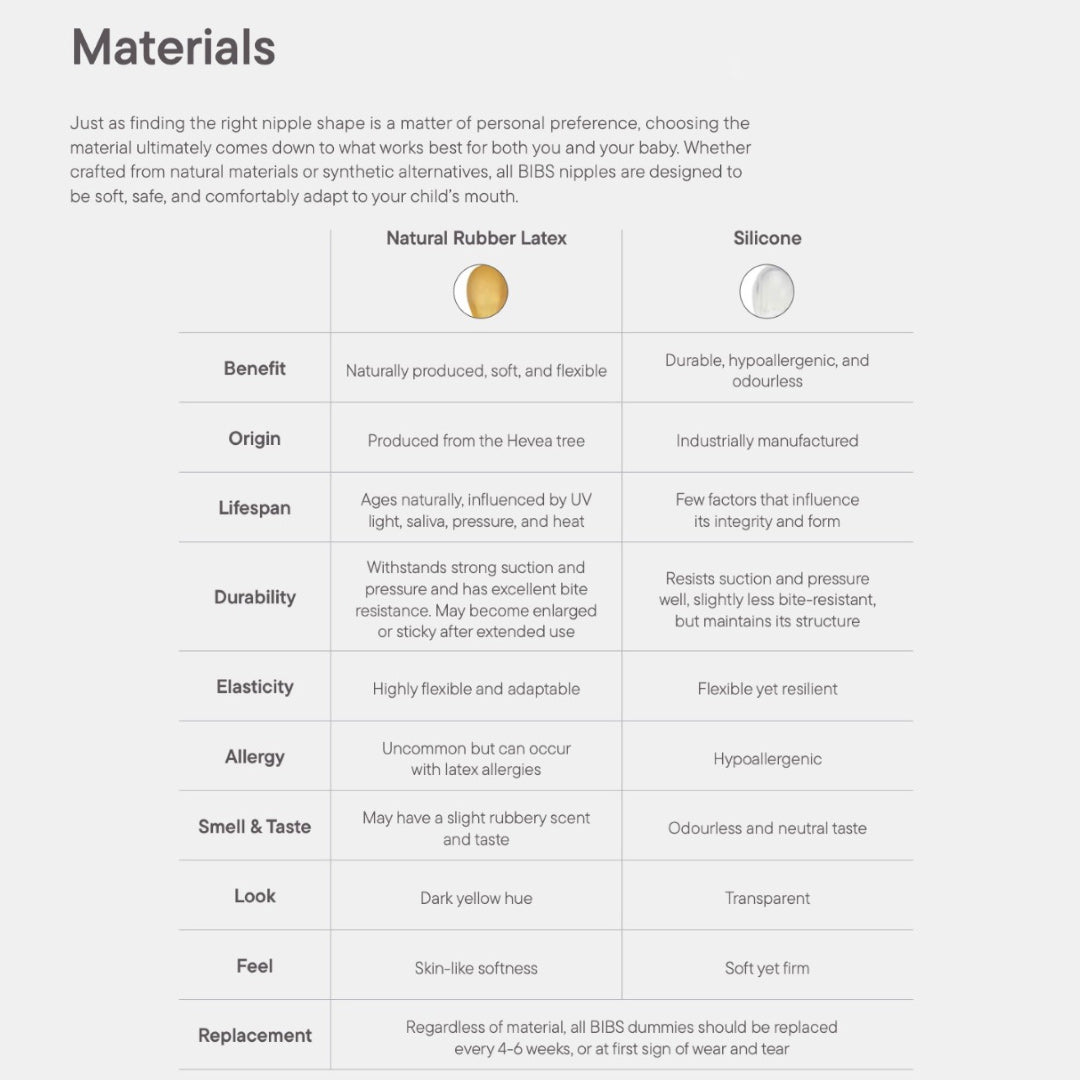The height and width of the screenshot is (1080, 1080).
Task: Click the Origin row label
Action: click(255, 438)
